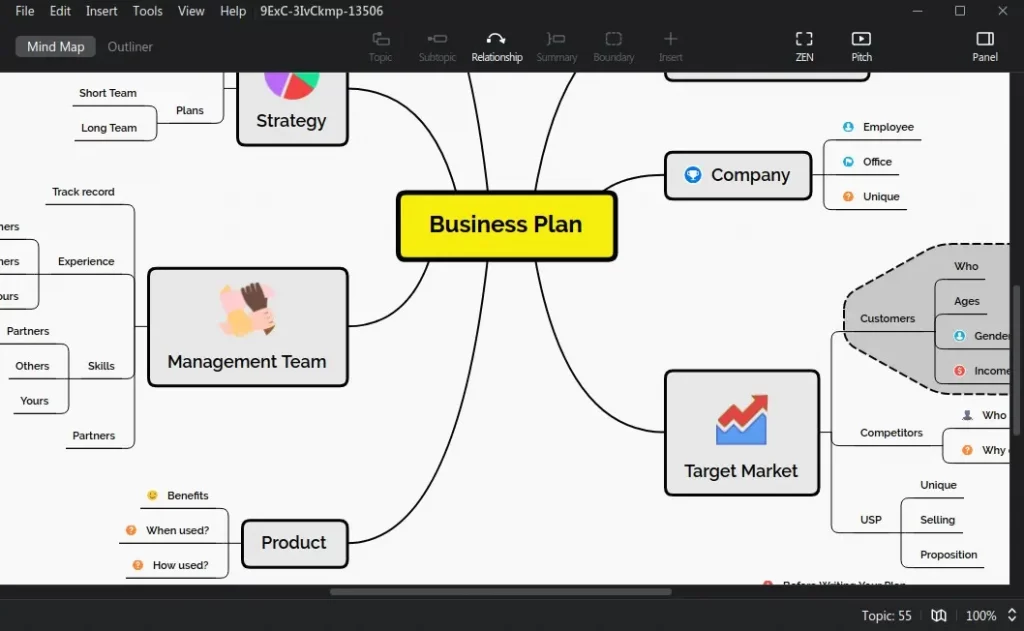Open the View menu
The height and width of the screenshot is (631, 1024).
coord(191,11)
